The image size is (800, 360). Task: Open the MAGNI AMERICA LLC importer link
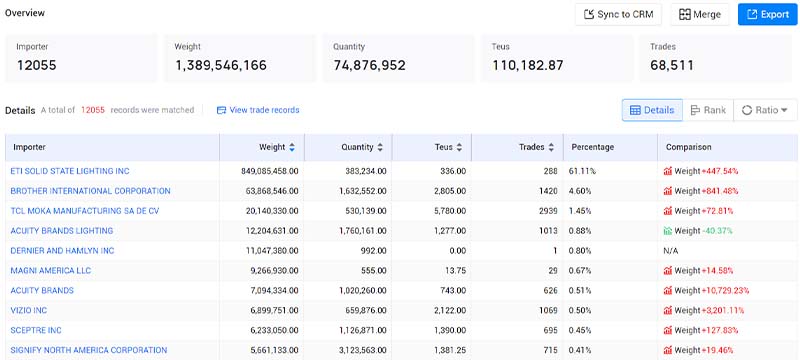coord(51,271)
